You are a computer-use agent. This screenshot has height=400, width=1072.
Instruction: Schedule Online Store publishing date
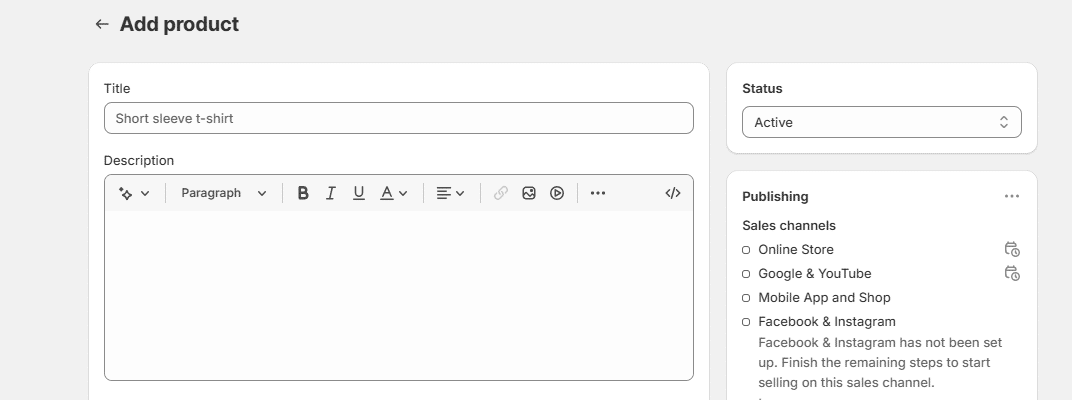(x=1012, y=250)
